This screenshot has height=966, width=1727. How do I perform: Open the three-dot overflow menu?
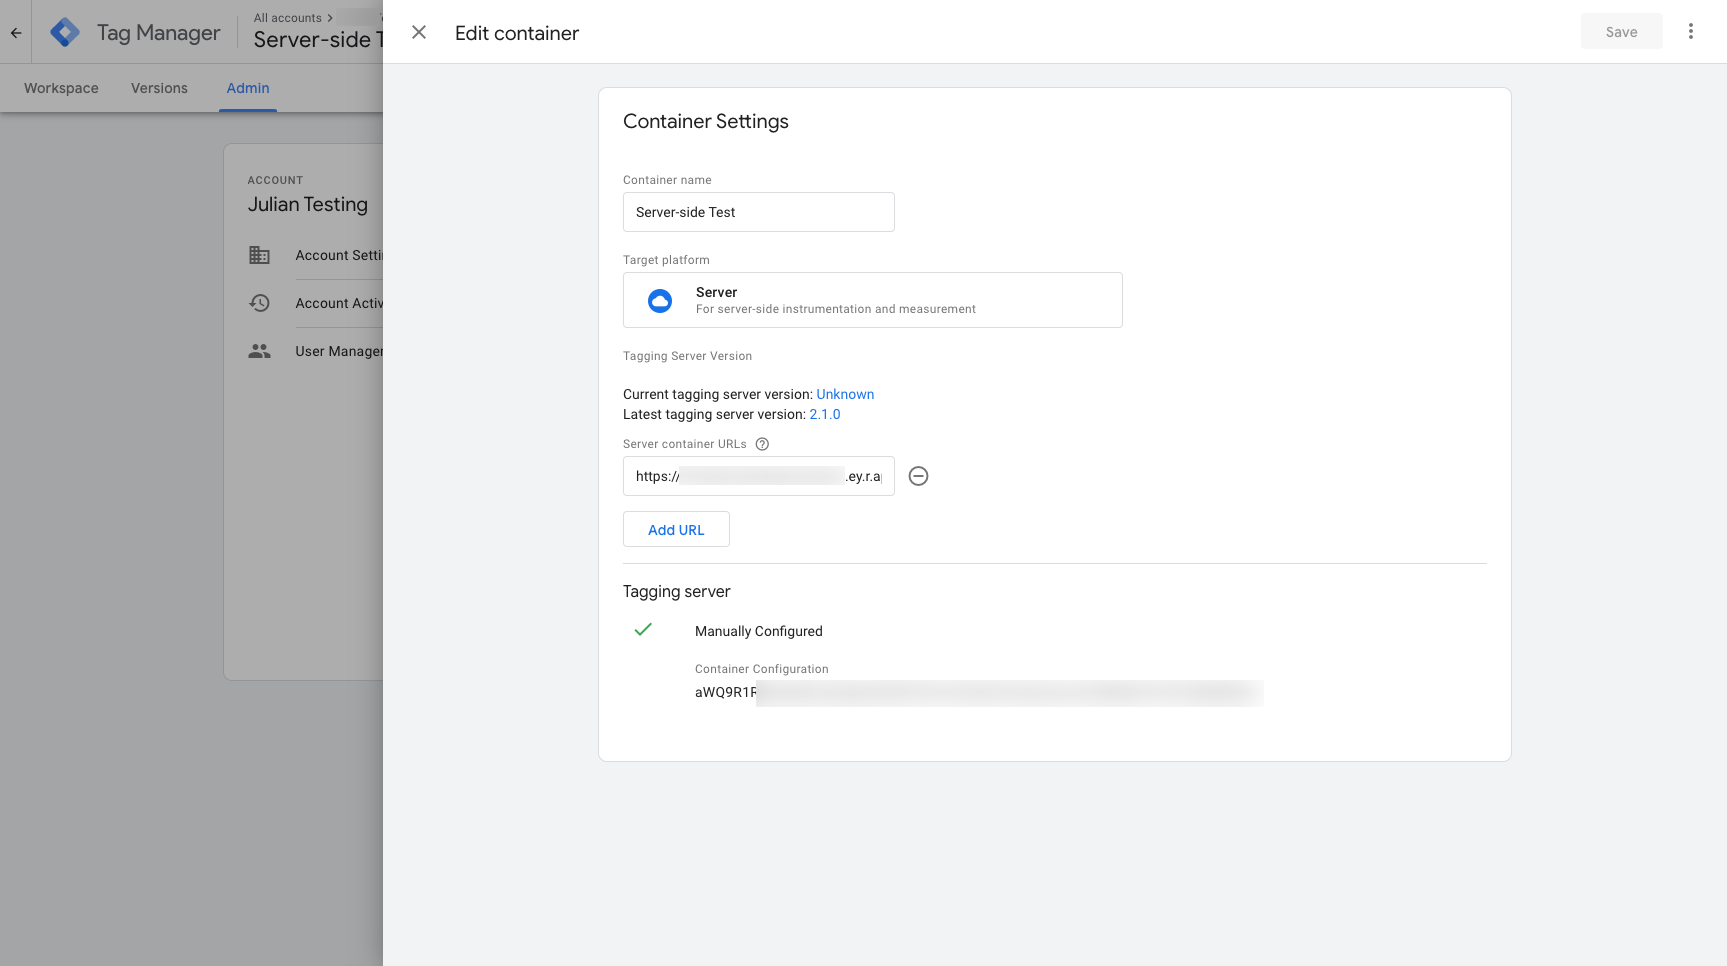point(1690,31)
